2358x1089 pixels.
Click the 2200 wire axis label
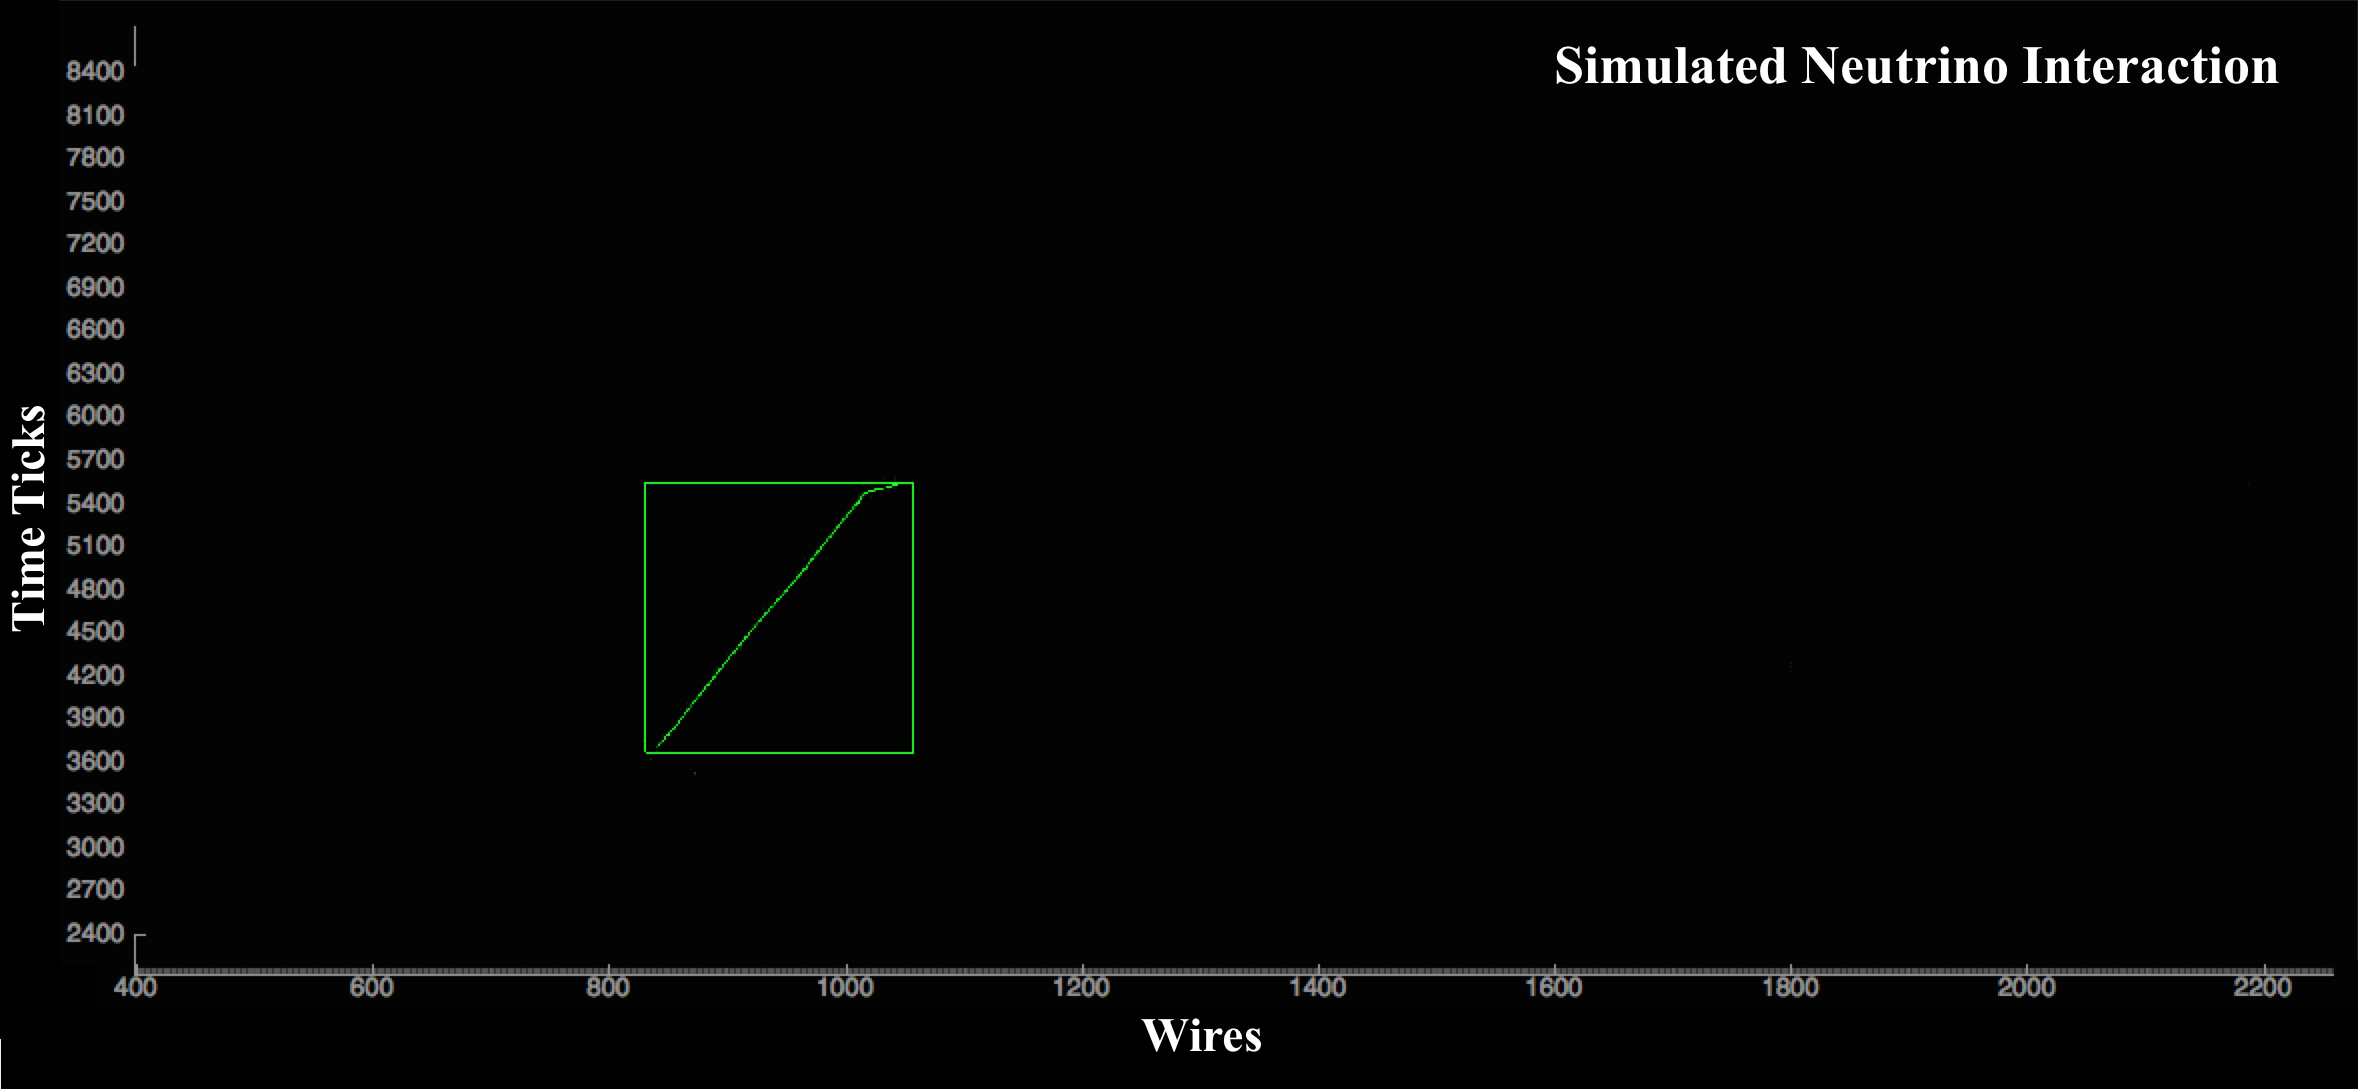(2262, 988)
